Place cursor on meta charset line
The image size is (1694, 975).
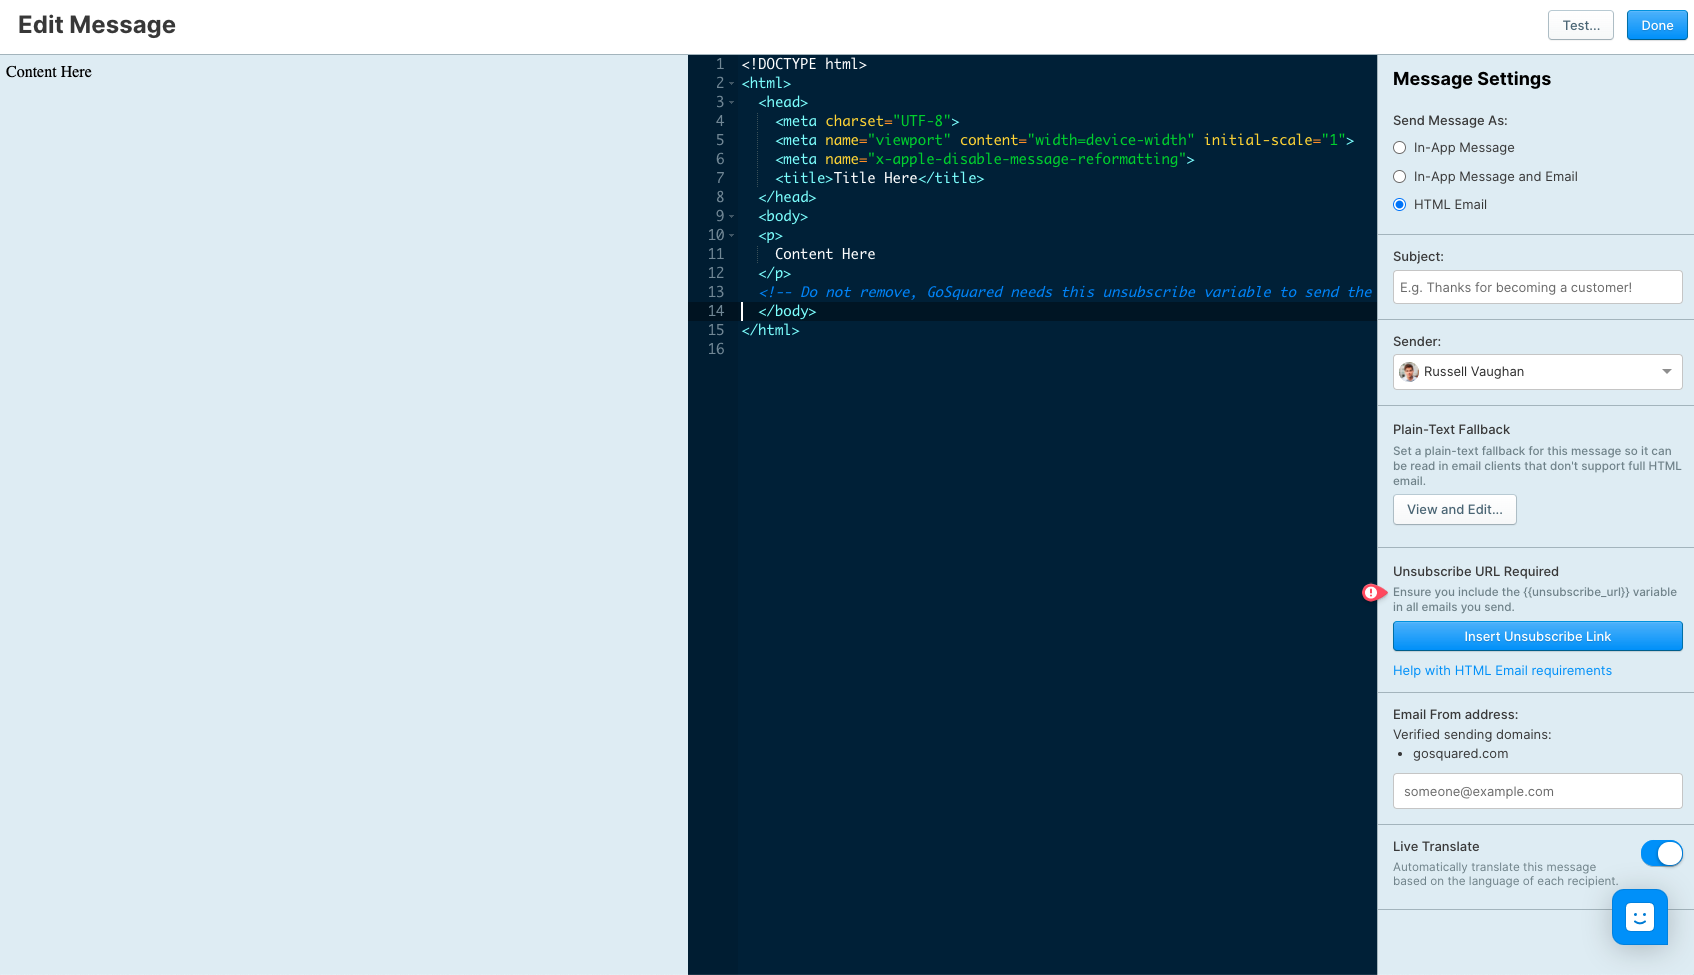coord(867,121)
